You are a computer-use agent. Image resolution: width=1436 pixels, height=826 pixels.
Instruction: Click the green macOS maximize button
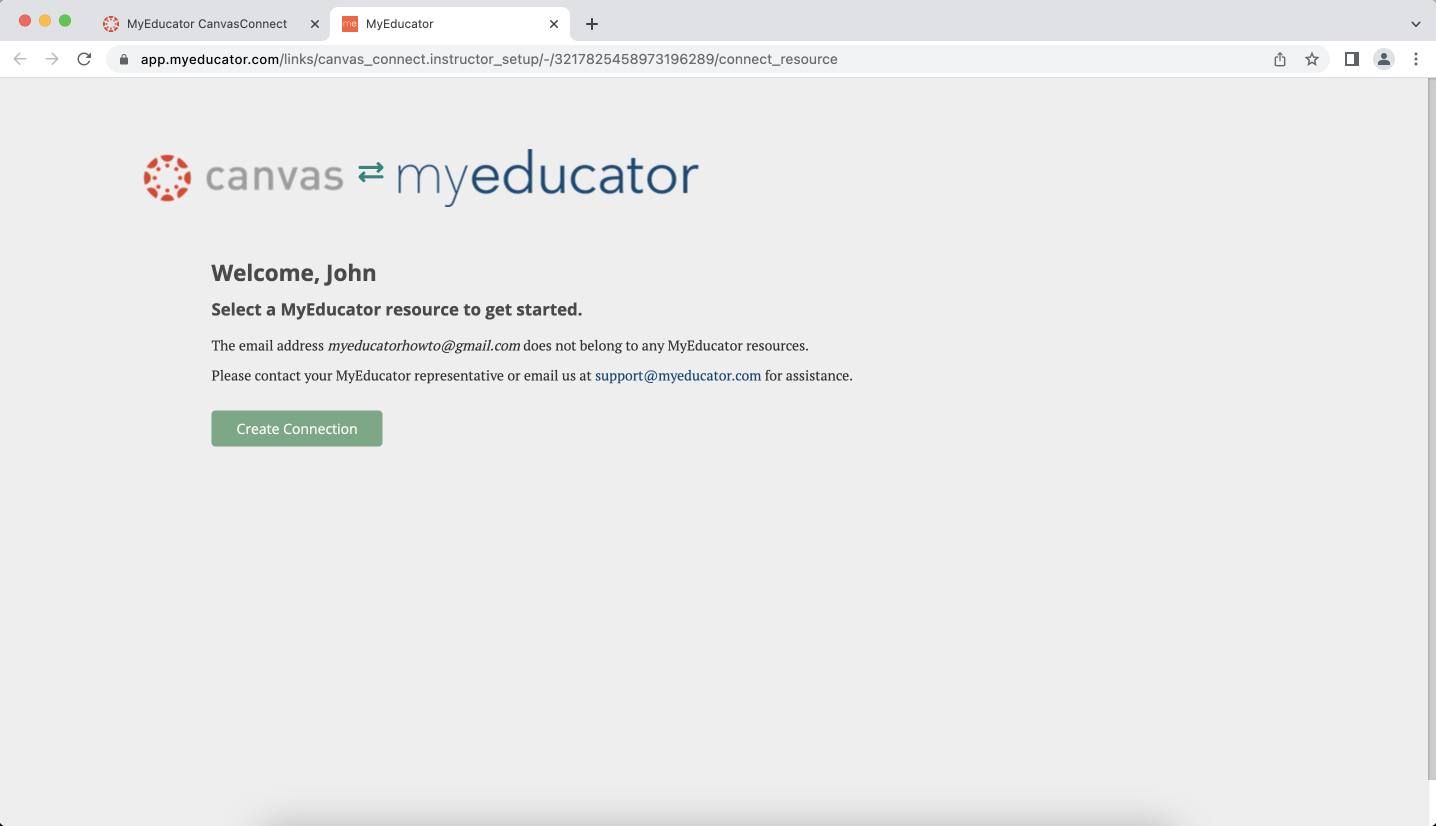tap(65, 21)
